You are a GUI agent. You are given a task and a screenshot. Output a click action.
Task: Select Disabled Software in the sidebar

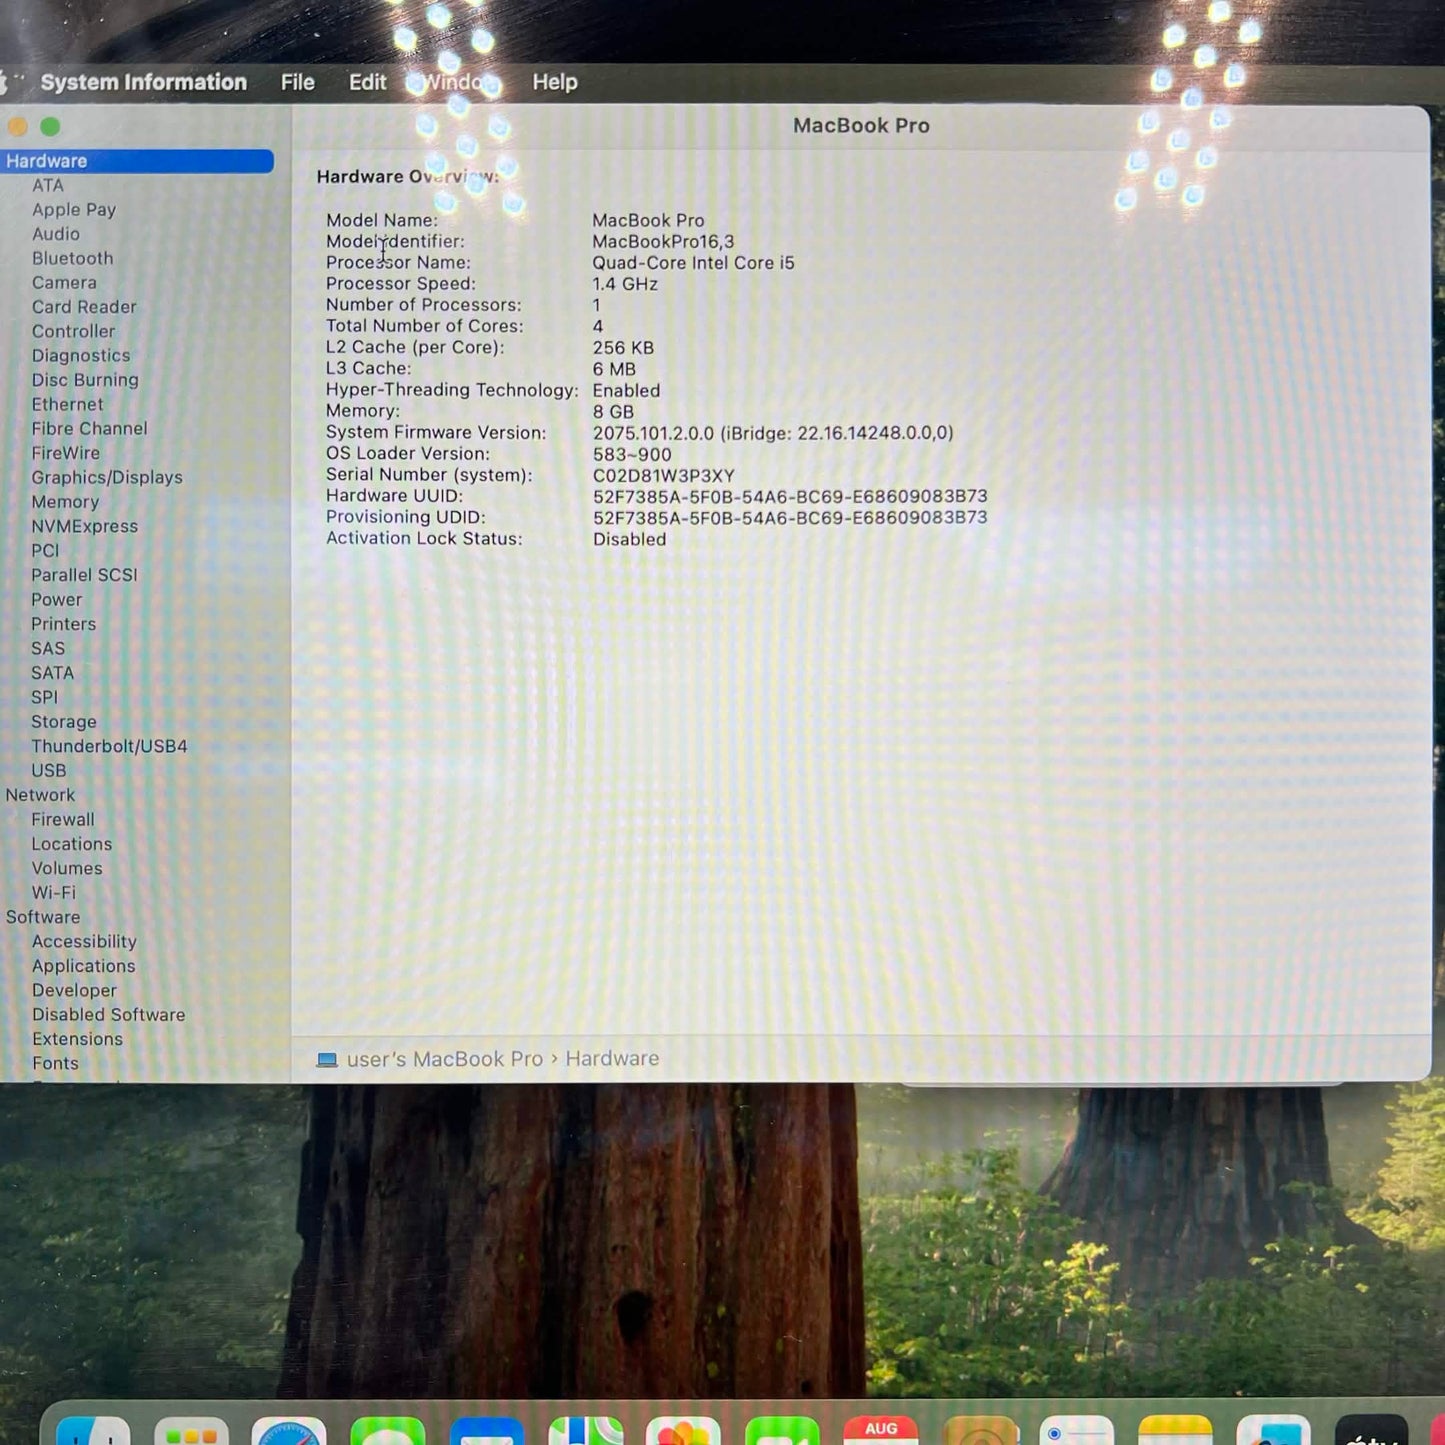coord(108,1015)
